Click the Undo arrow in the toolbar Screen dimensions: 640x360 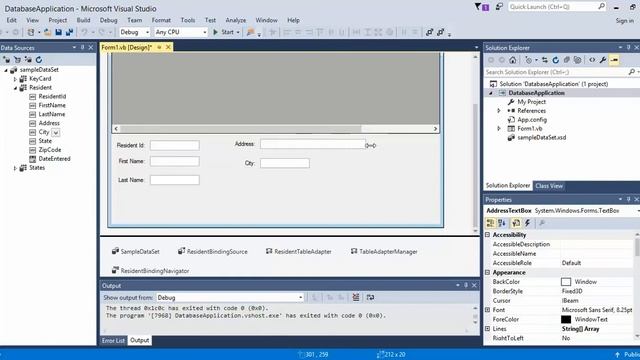tap(84, 32)
